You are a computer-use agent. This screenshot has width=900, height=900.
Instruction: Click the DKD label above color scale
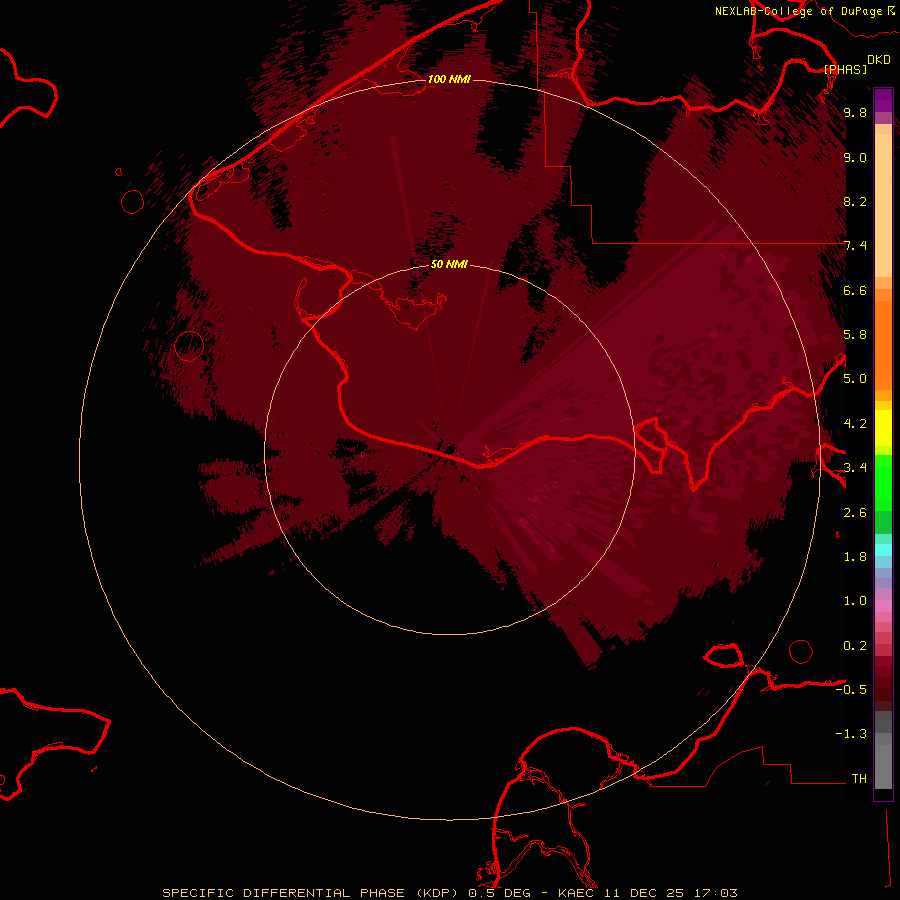click(878, 60)
